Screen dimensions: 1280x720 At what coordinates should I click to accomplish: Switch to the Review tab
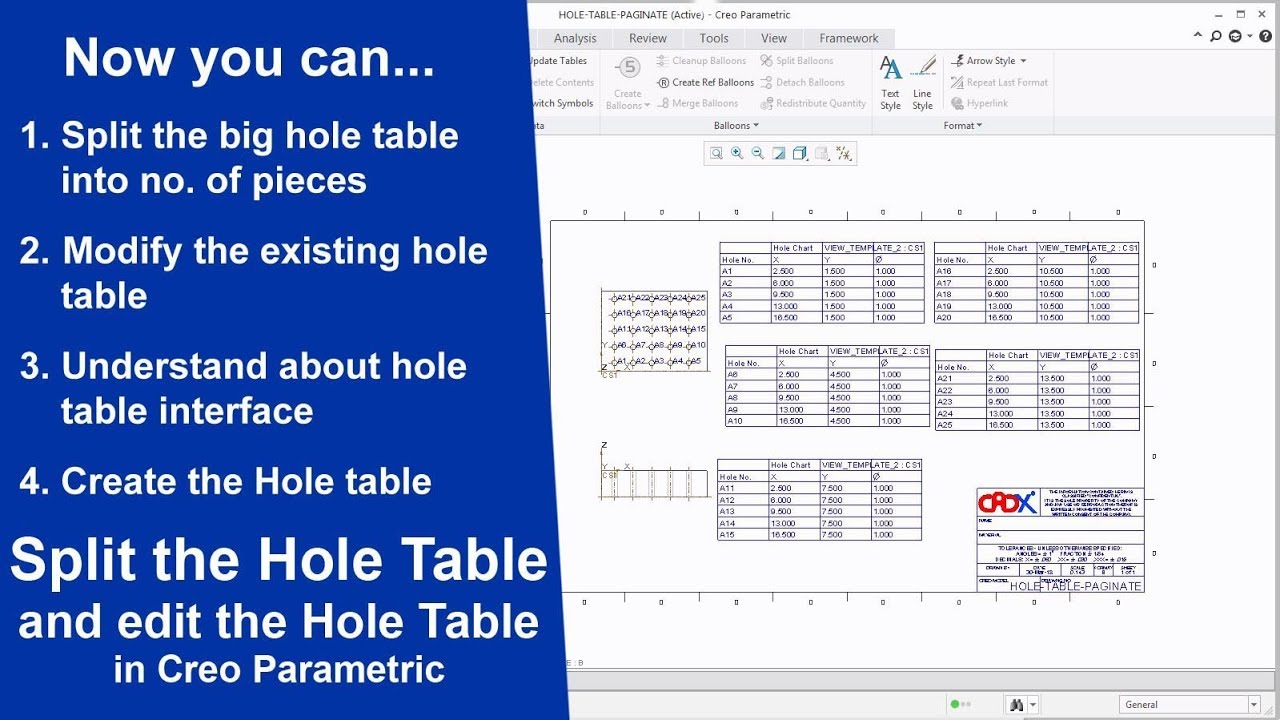(x=648, y=38)
